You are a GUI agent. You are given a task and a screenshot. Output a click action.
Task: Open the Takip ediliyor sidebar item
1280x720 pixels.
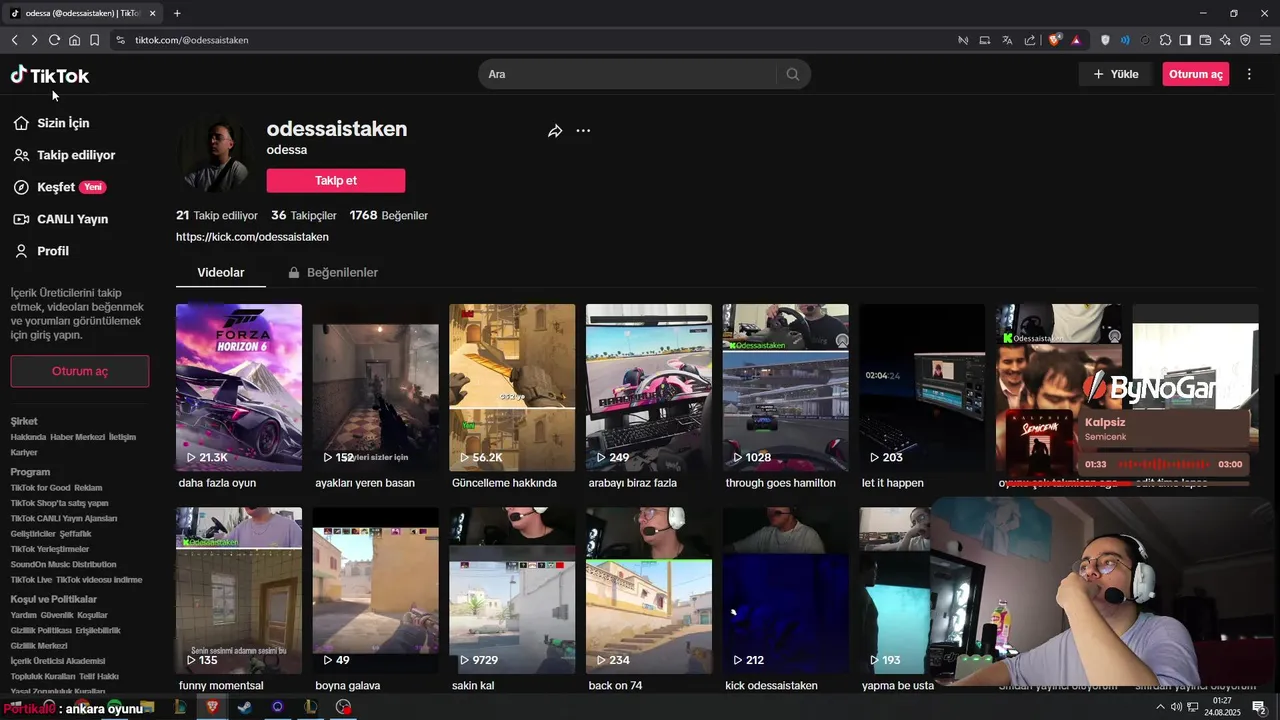[x=65, y=155]
